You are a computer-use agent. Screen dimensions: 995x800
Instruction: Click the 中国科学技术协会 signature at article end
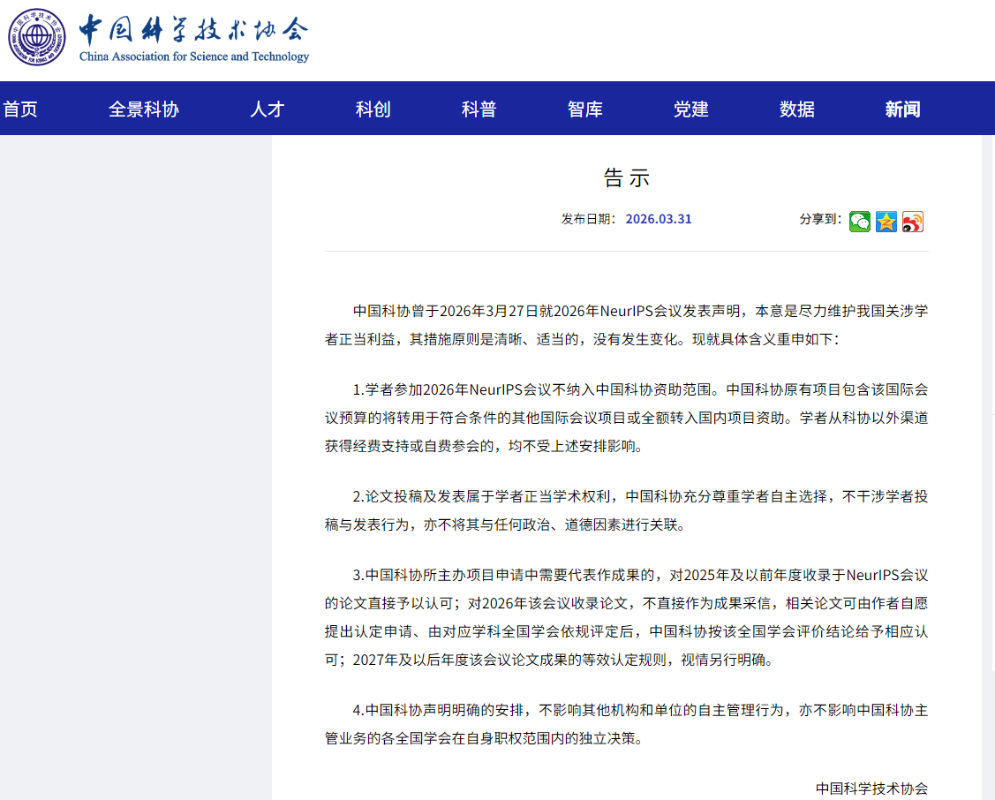[871, 787]
